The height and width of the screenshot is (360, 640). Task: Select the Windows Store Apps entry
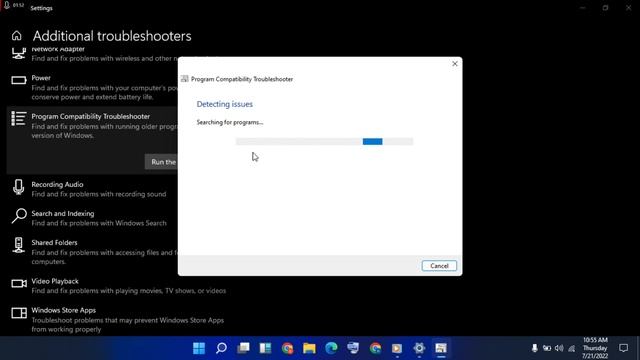[x=118, y=320]
